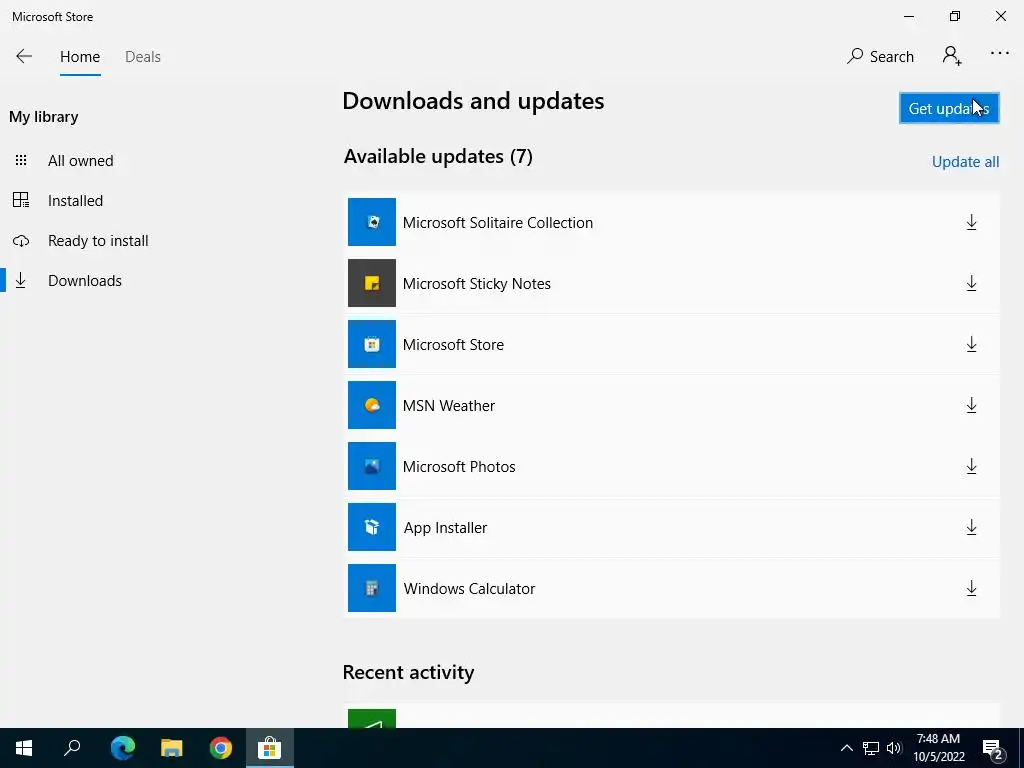Download update for App Installer
Image resolution: width=1024 pixels, height=768 pixels.
[971, 527]
